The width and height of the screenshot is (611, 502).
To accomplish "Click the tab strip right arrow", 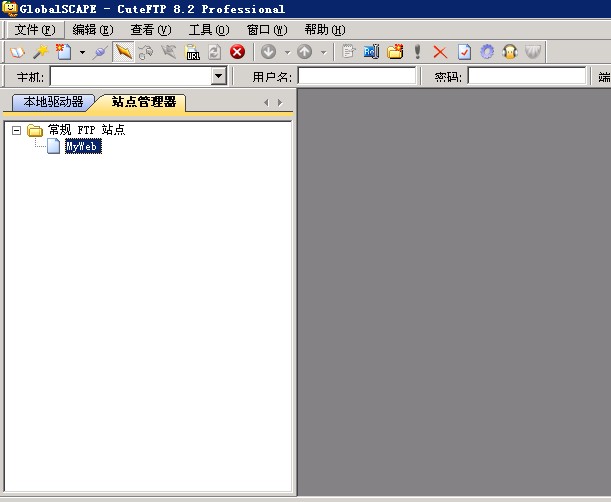I will point(280,103).
